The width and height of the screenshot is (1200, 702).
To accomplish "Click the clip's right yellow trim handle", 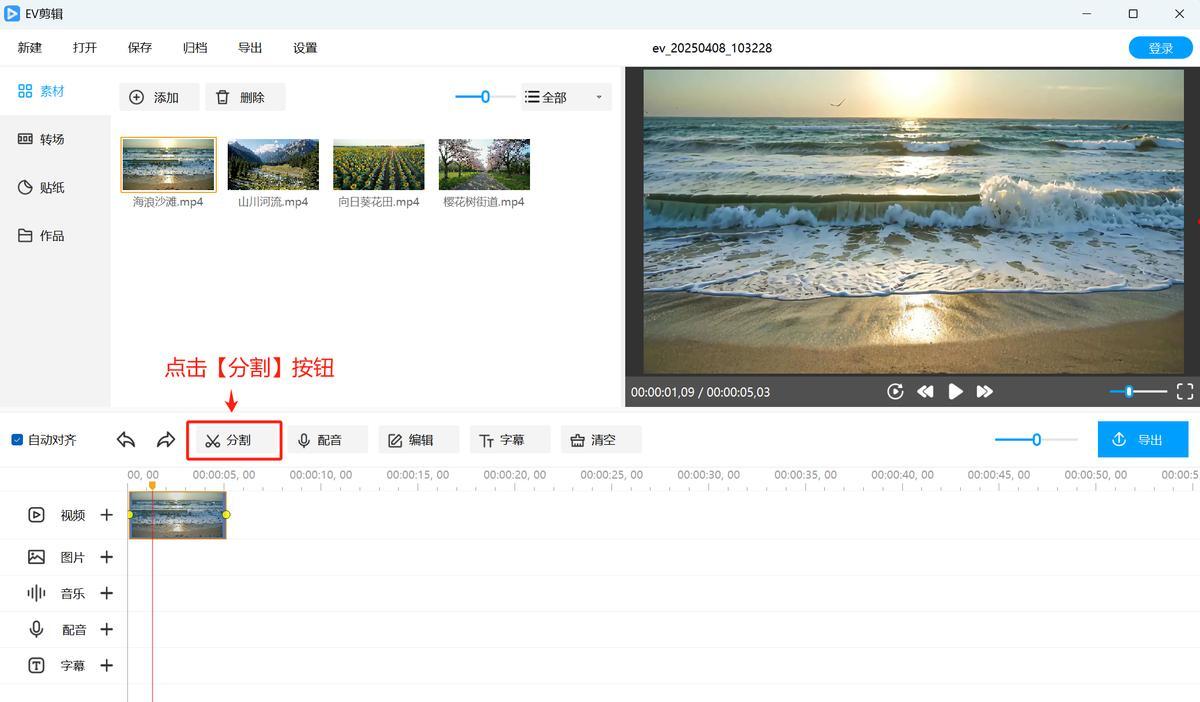I will click(226, 514).
